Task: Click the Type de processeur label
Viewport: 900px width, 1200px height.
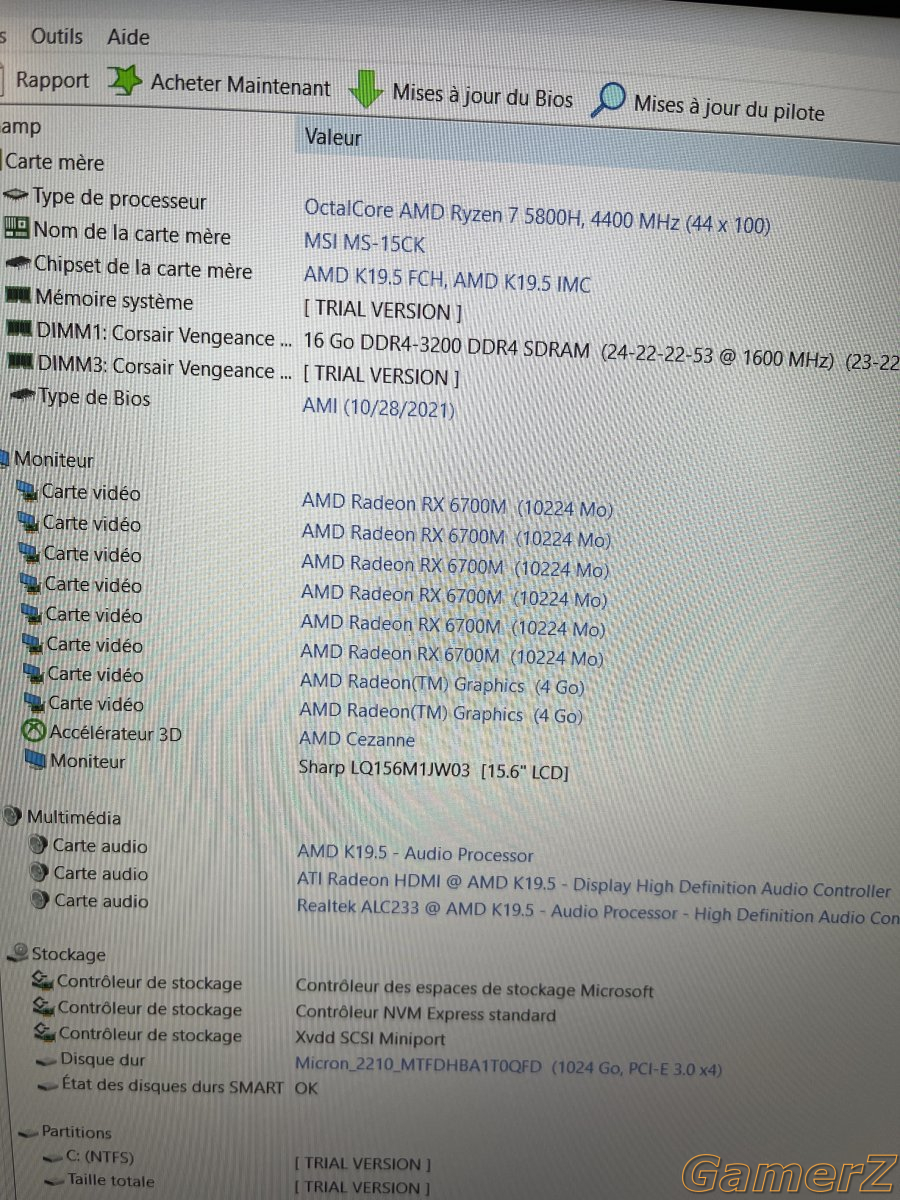Action: coord(120,199)
